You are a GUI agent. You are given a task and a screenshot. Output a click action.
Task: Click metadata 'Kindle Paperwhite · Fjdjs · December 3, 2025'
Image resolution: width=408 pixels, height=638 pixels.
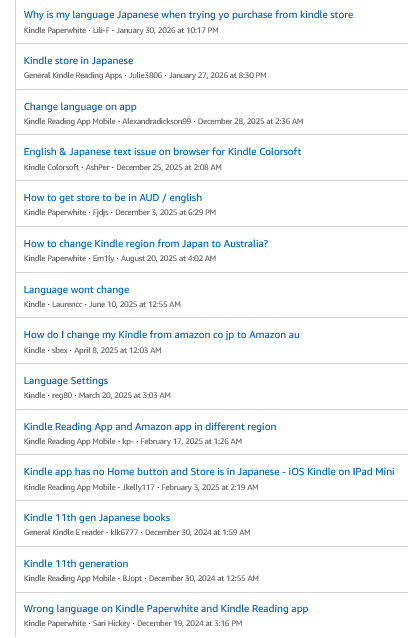point(120,212)
